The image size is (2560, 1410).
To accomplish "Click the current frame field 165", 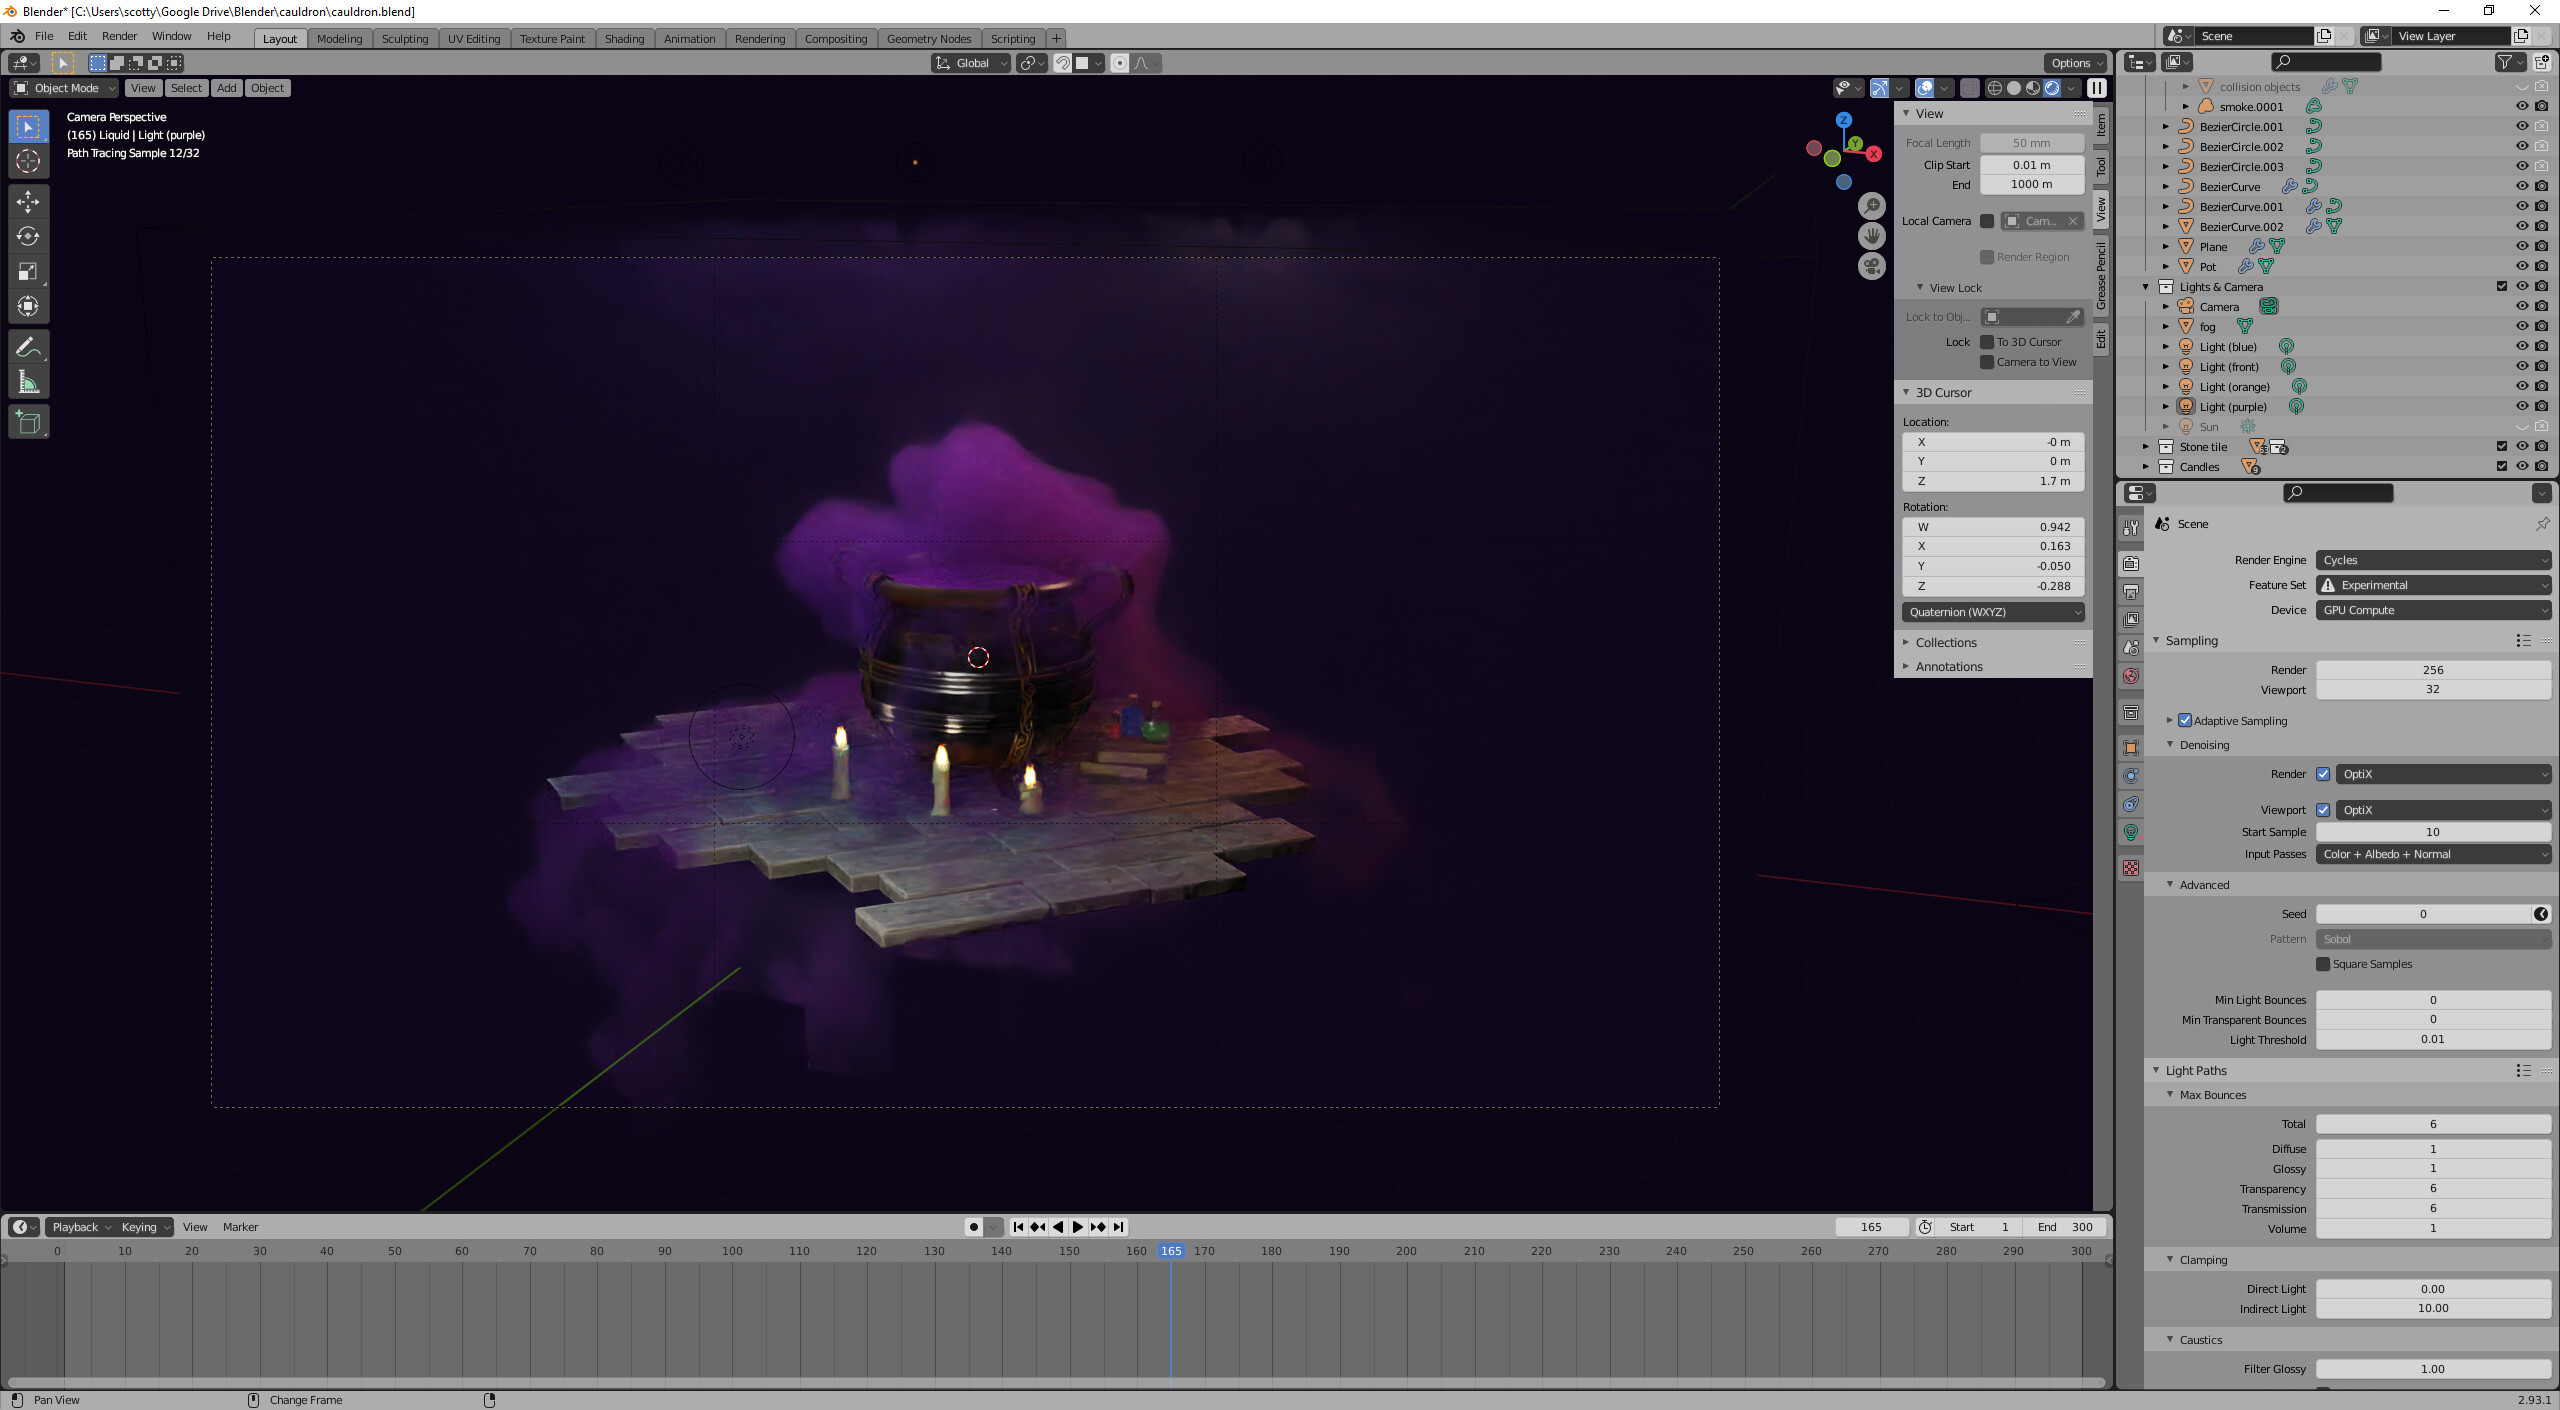I will click(1871, 1227).
